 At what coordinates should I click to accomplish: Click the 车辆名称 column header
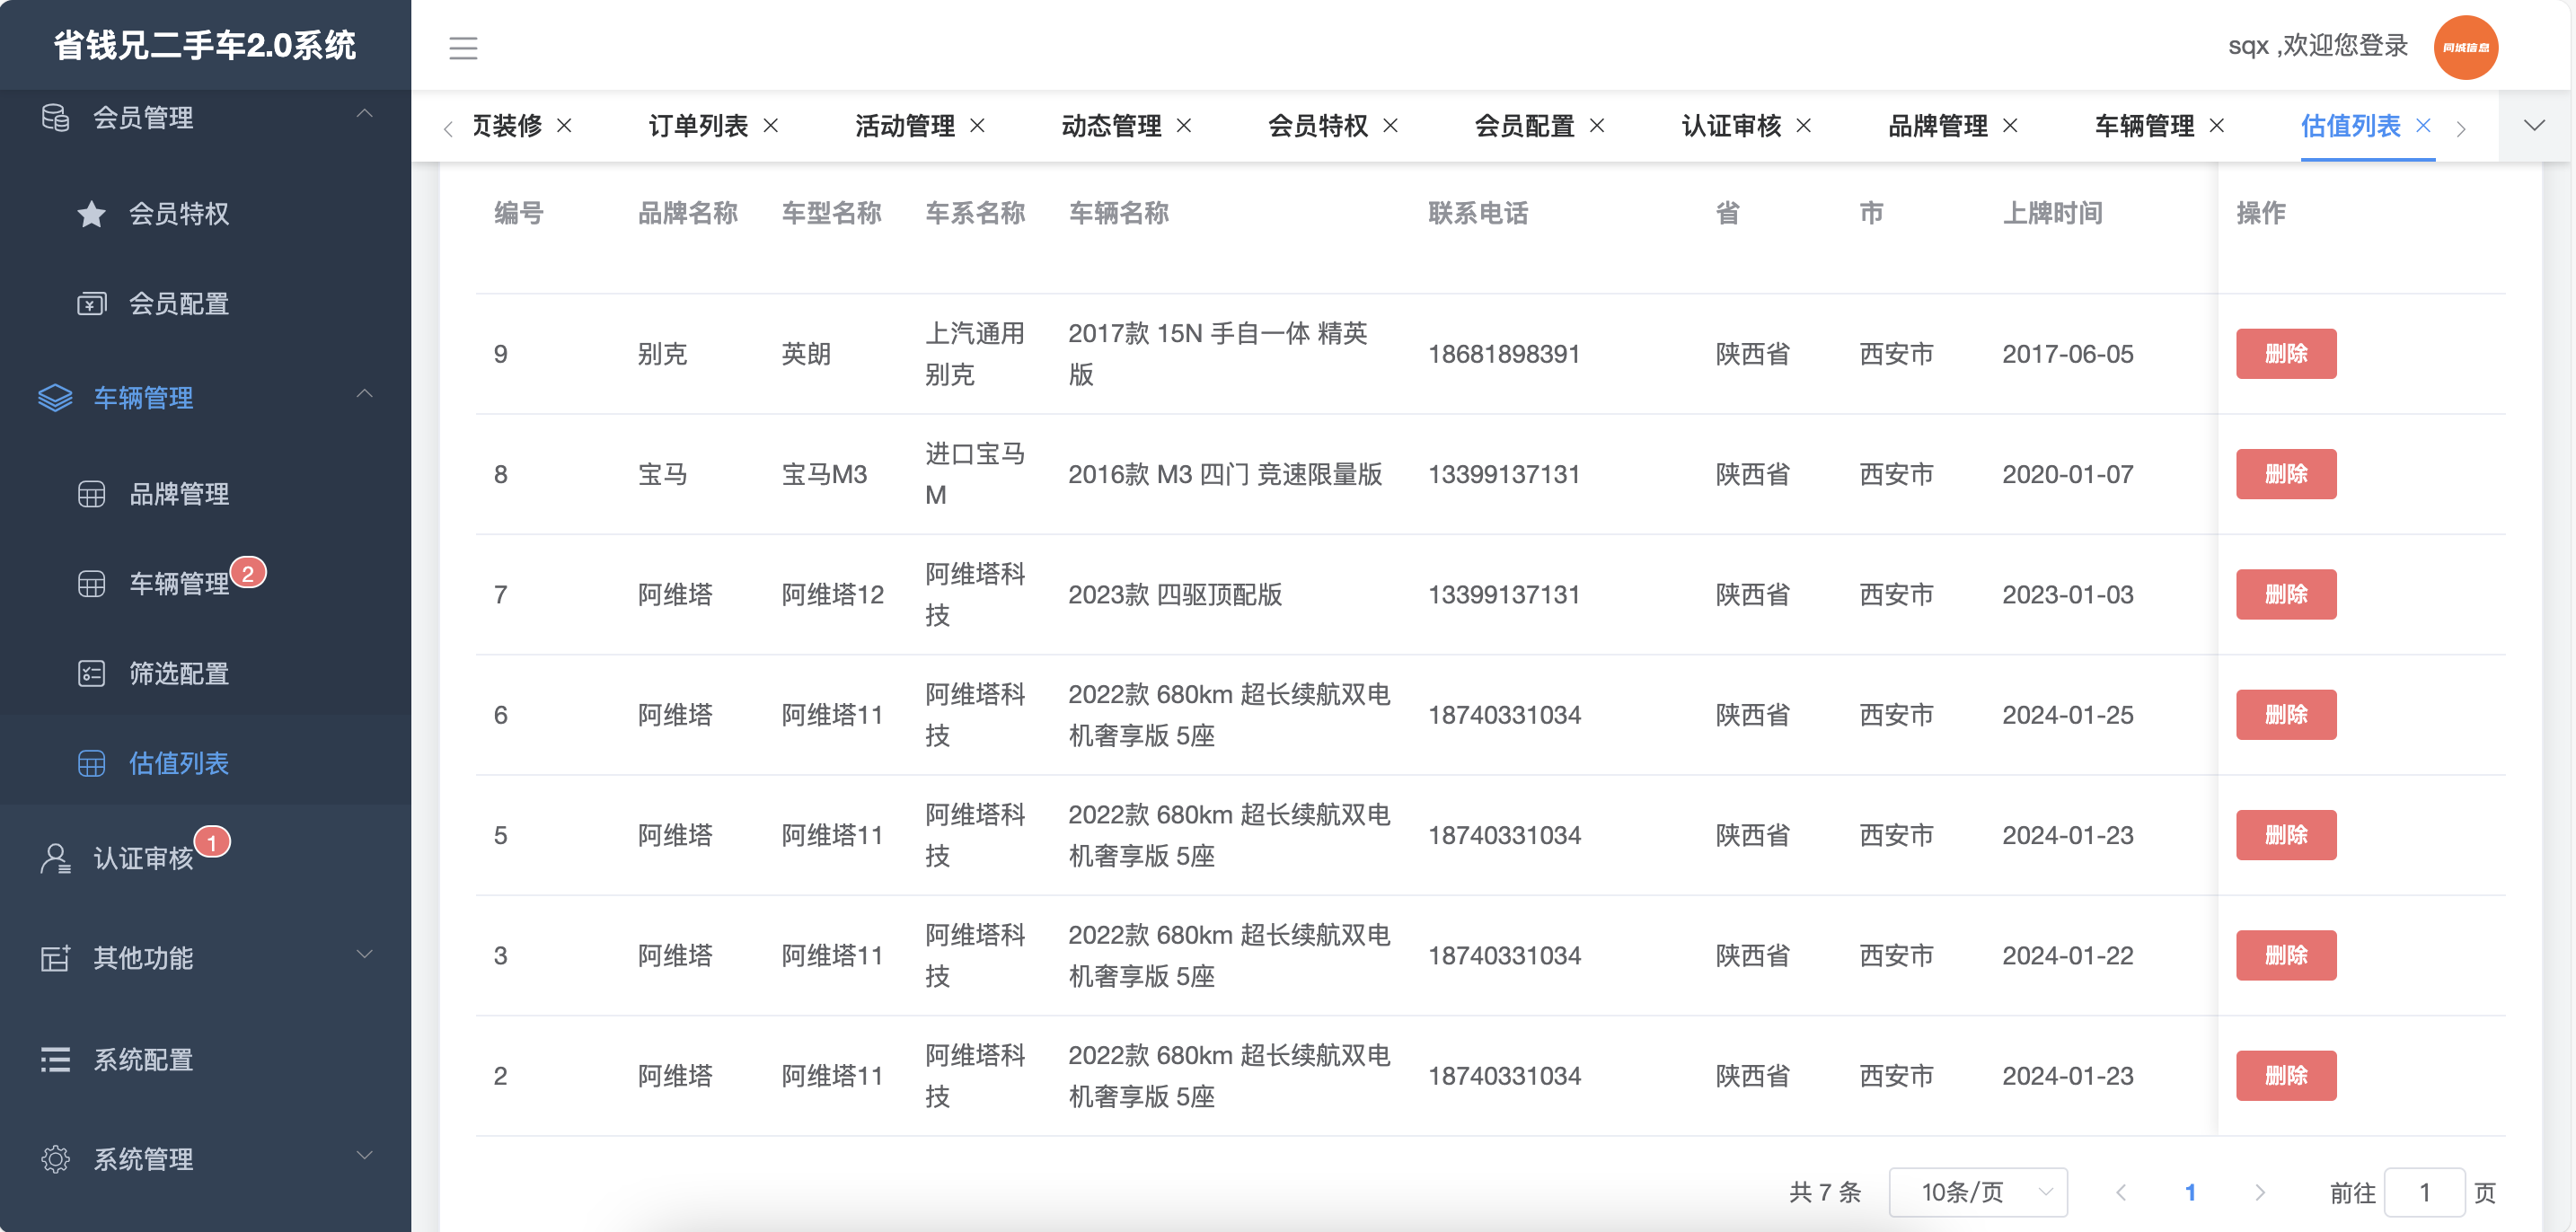click(x=1118, y=213)
